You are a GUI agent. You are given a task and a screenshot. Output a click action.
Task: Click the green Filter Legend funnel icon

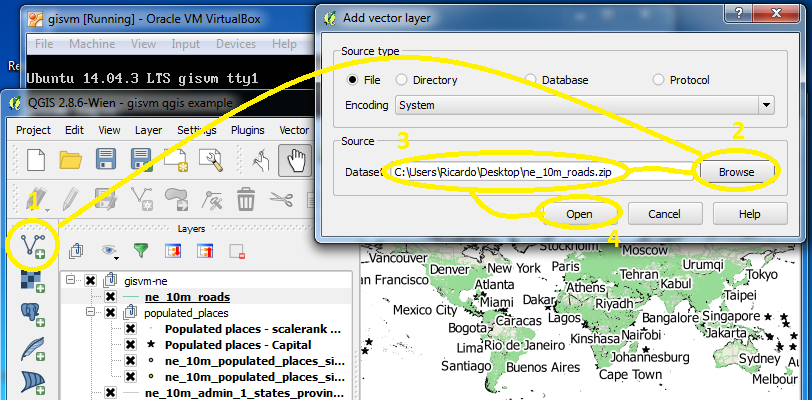pos(140,251)
